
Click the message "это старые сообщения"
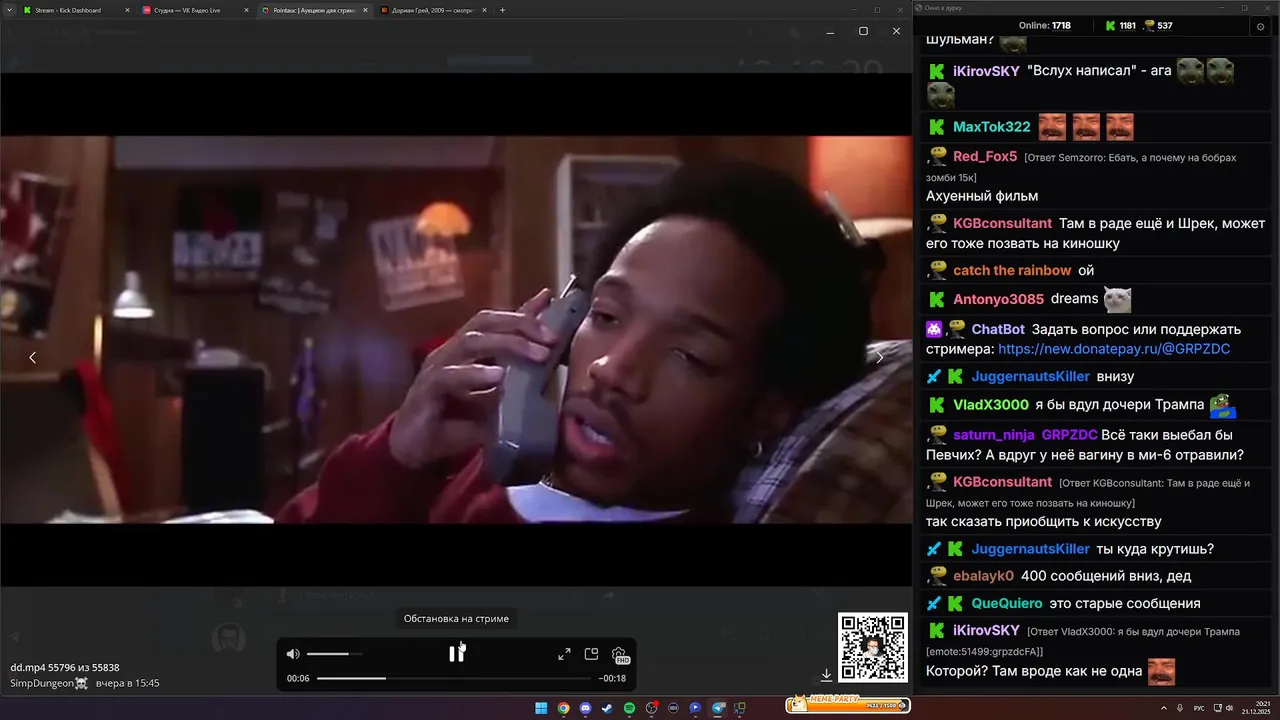1125,603
